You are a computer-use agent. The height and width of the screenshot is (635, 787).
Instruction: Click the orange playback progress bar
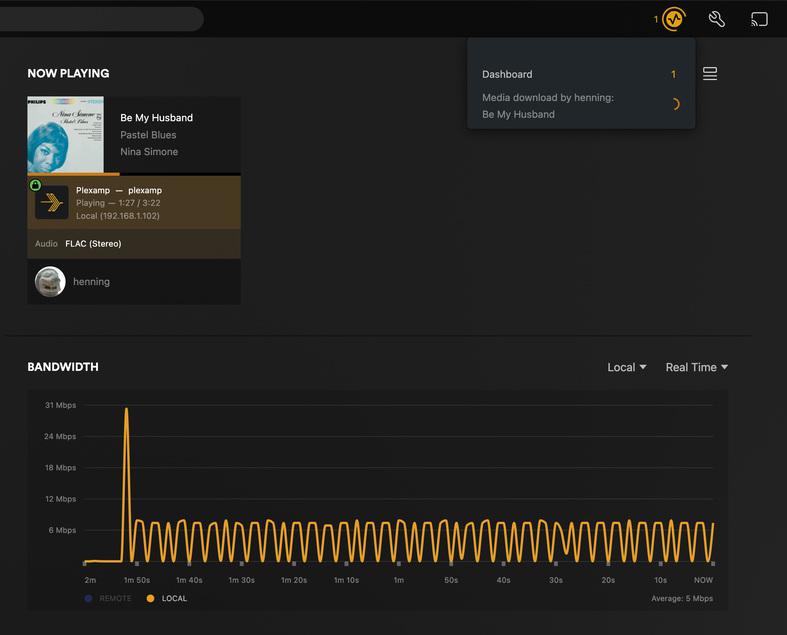tap(73, 174)
